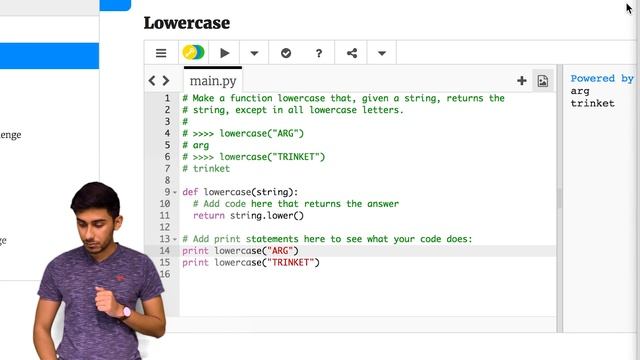
Task: Select the blue highlighted sidebar item
Action: click(x=49, y=56)
